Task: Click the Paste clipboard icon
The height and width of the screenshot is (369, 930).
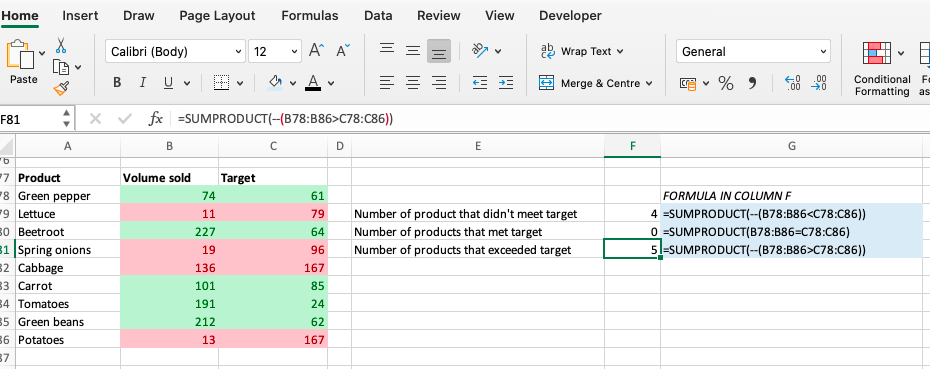Action: (x=20, y=55)
